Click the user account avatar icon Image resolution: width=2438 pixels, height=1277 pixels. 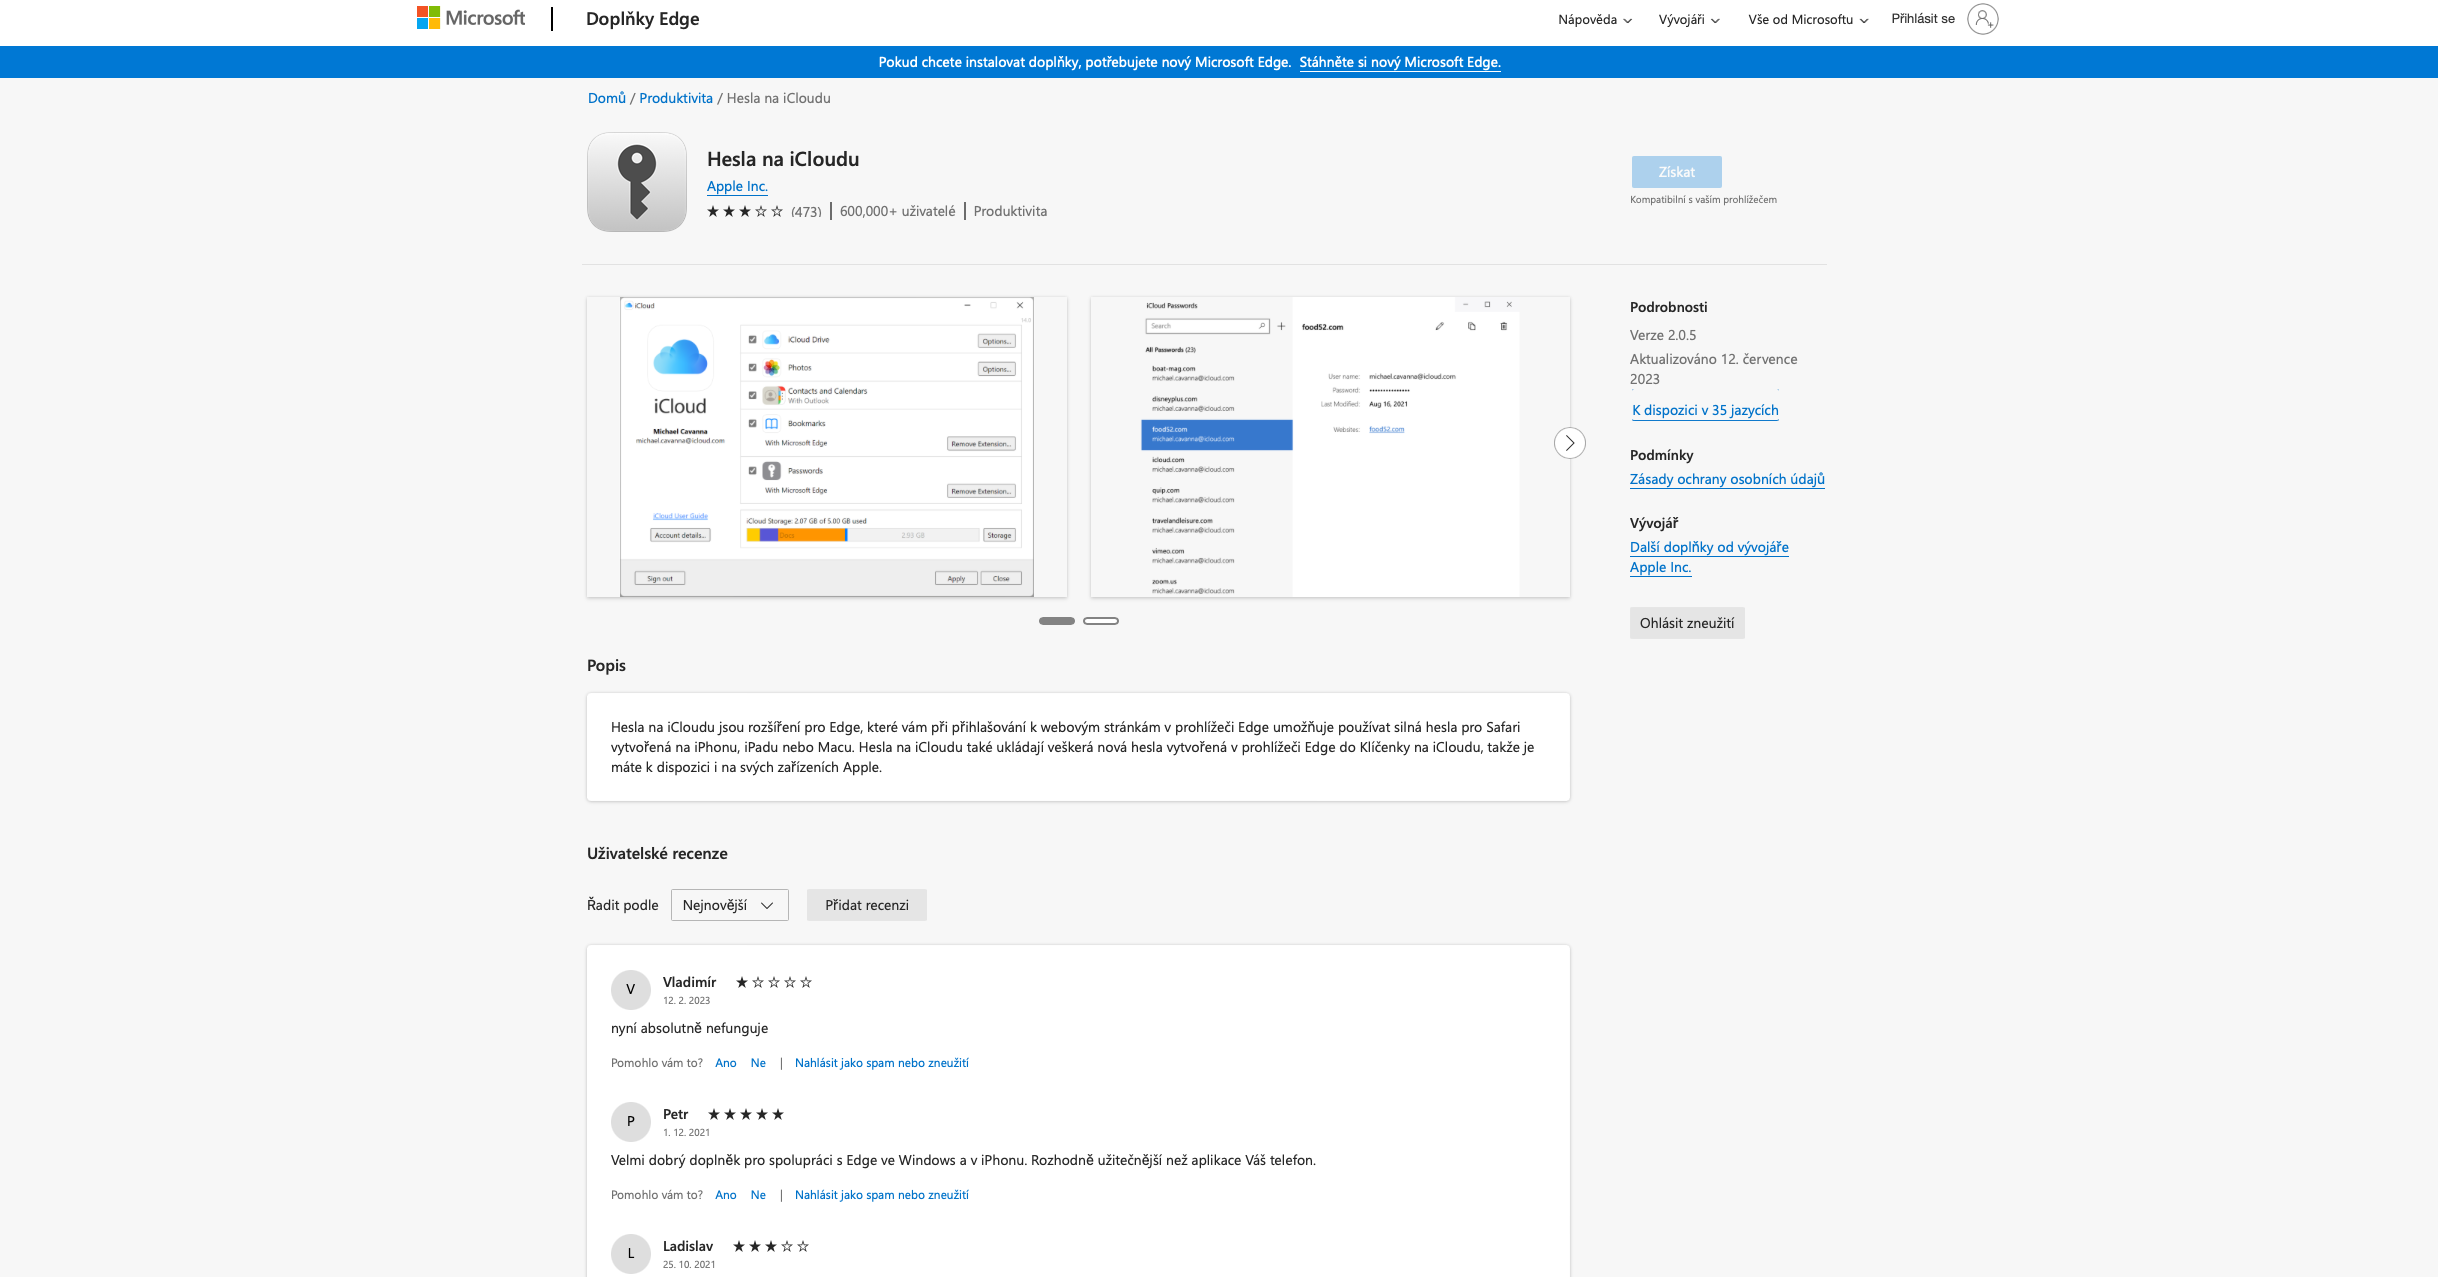(x=1982, y=19)
